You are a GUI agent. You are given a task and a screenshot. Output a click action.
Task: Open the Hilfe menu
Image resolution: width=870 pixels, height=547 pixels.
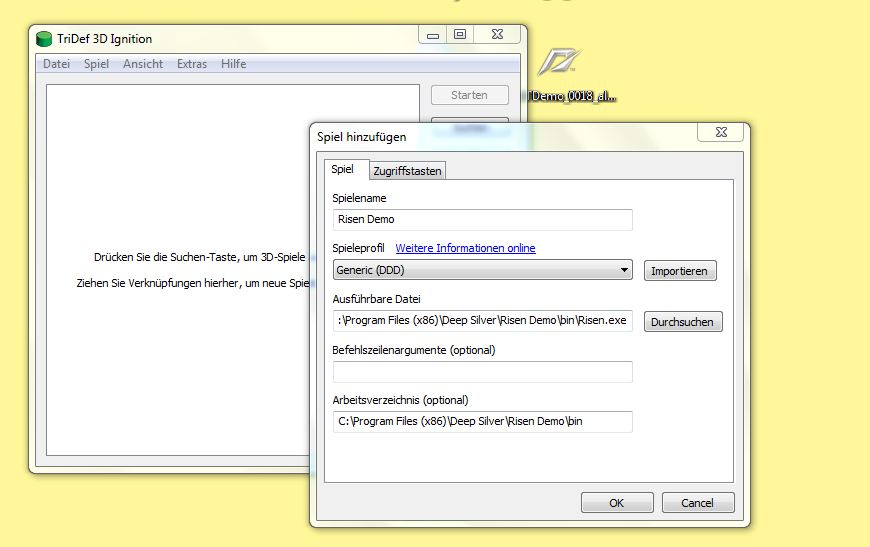pos(234,64)
